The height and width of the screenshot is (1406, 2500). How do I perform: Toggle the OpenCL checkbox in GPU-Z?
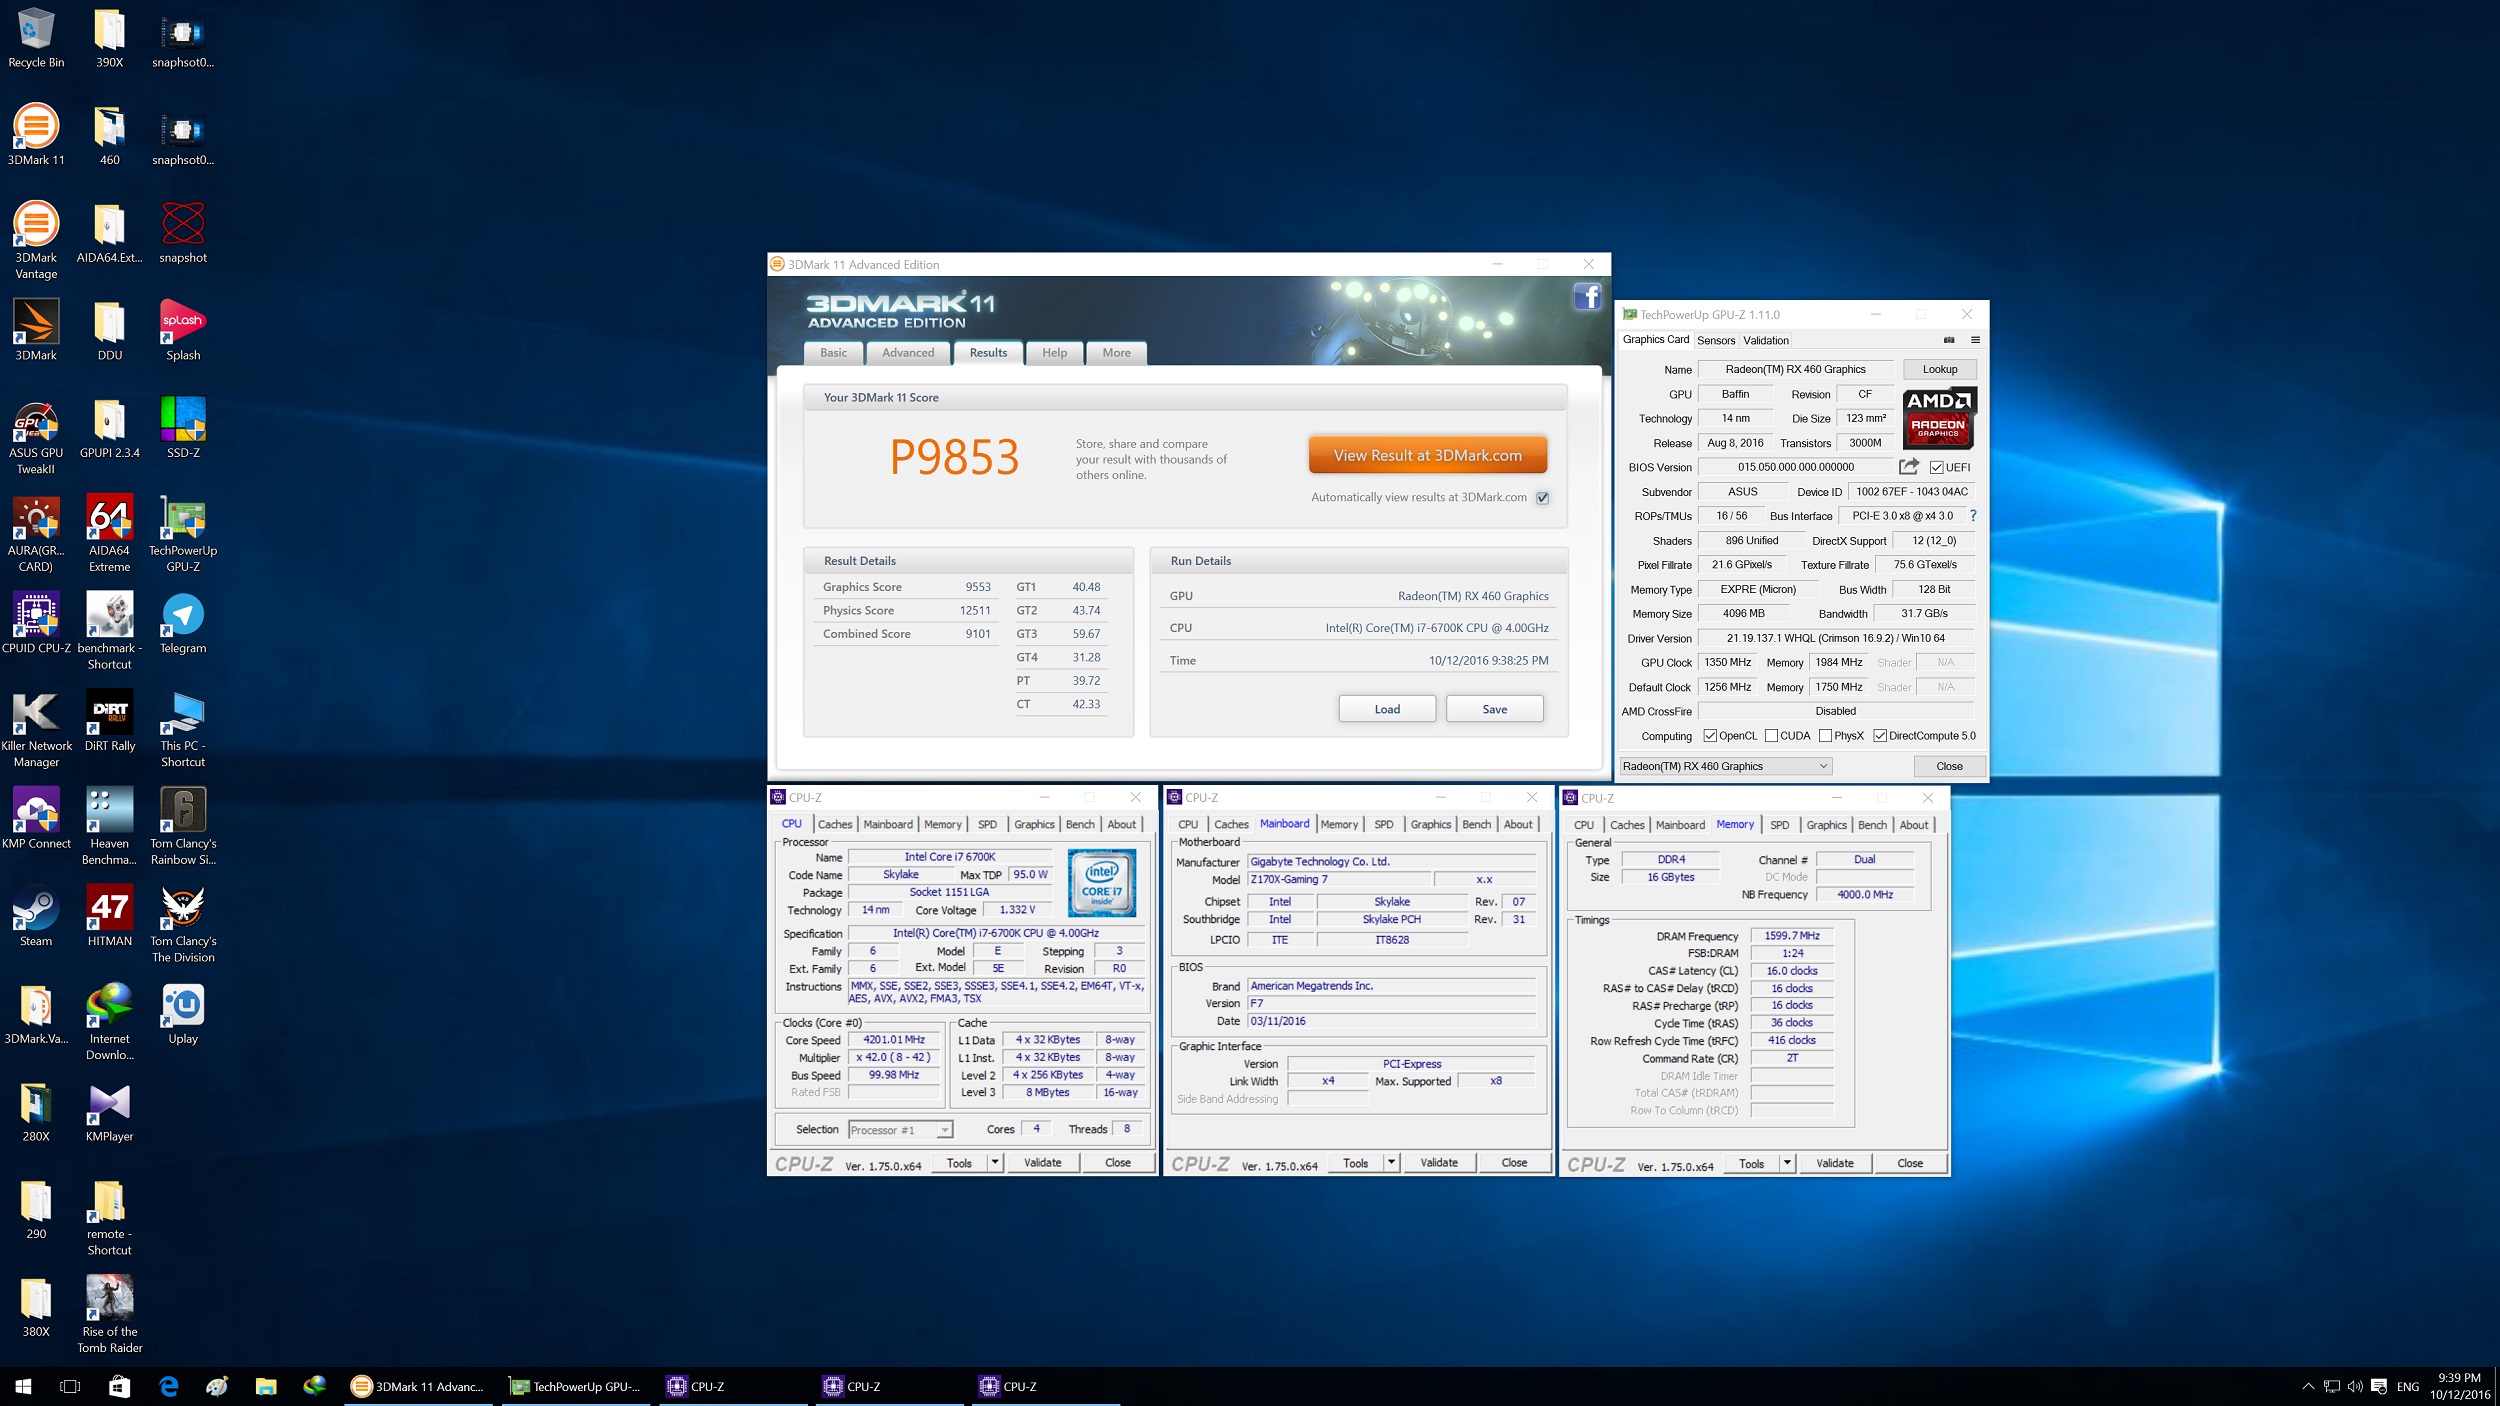[1710, 736]
